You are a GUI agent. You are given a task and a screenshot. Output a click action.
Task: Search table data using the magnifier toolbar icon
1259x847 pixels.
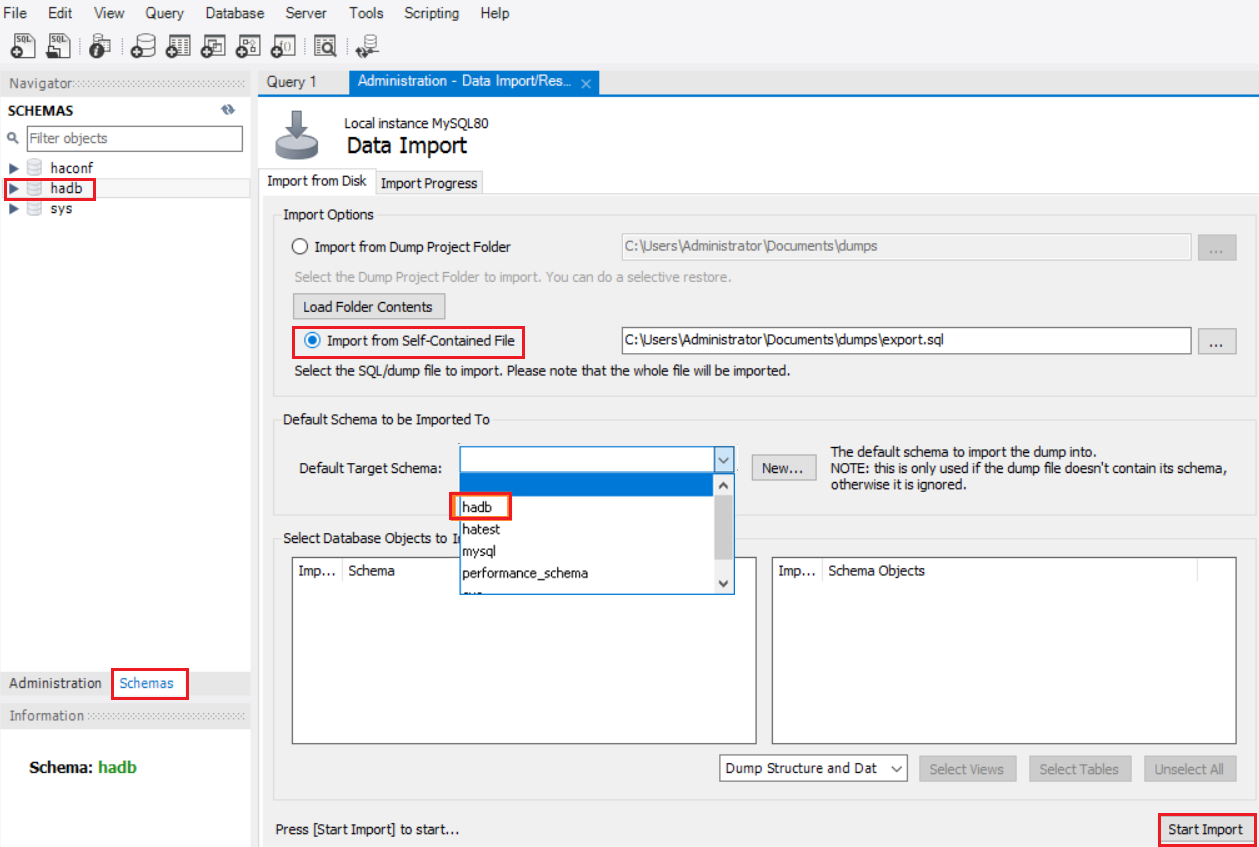[325, 45]
